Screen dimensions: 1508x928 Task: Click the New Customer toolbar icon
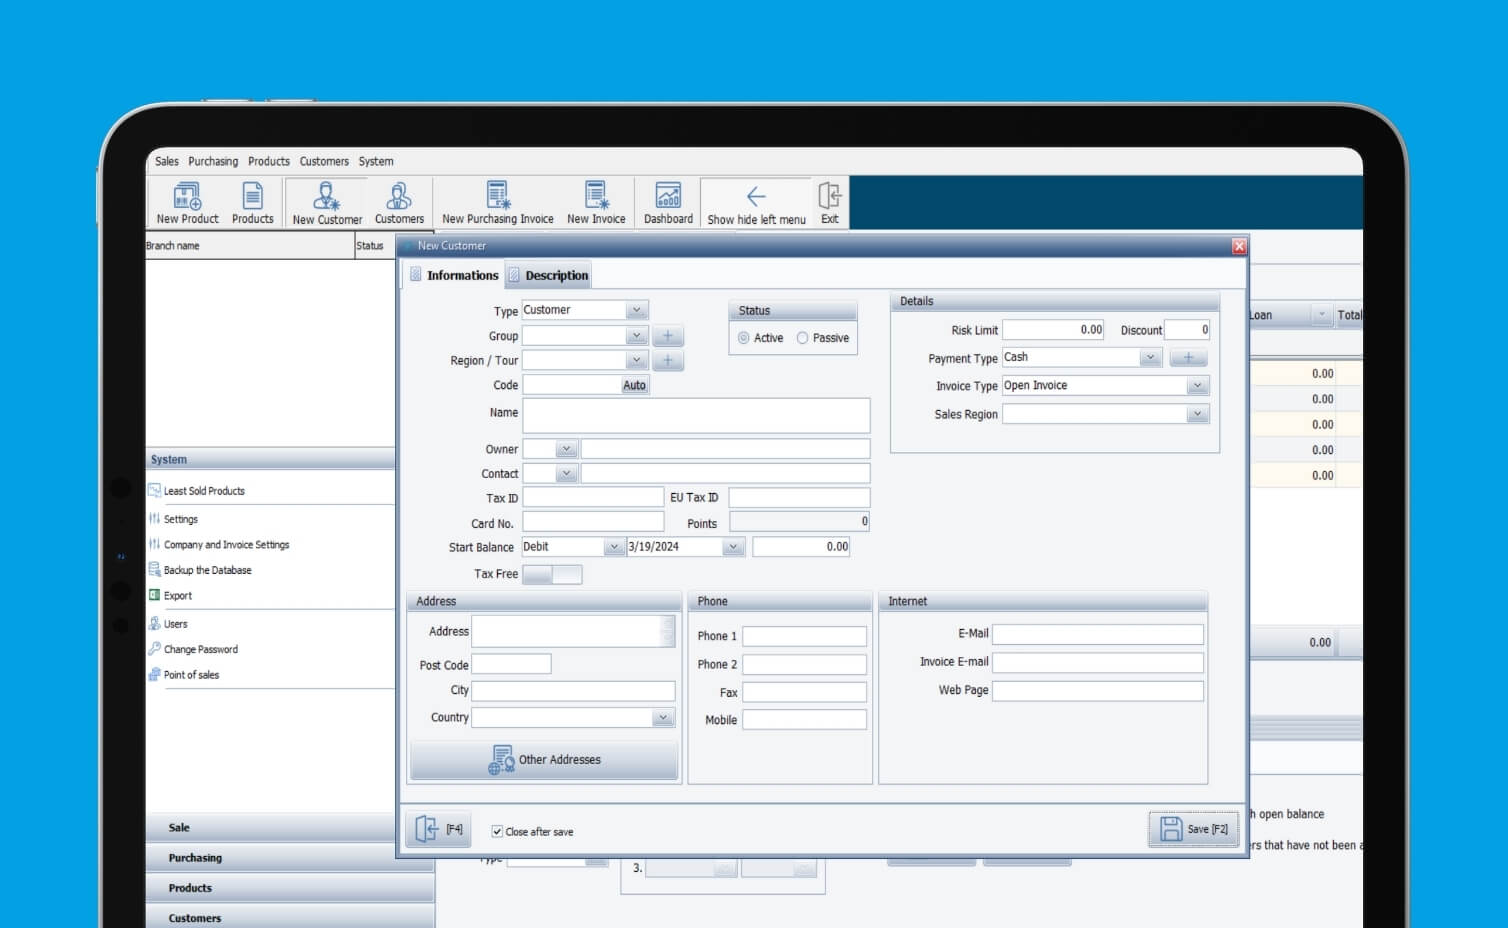pyautogui.click(x=327, y=203)
